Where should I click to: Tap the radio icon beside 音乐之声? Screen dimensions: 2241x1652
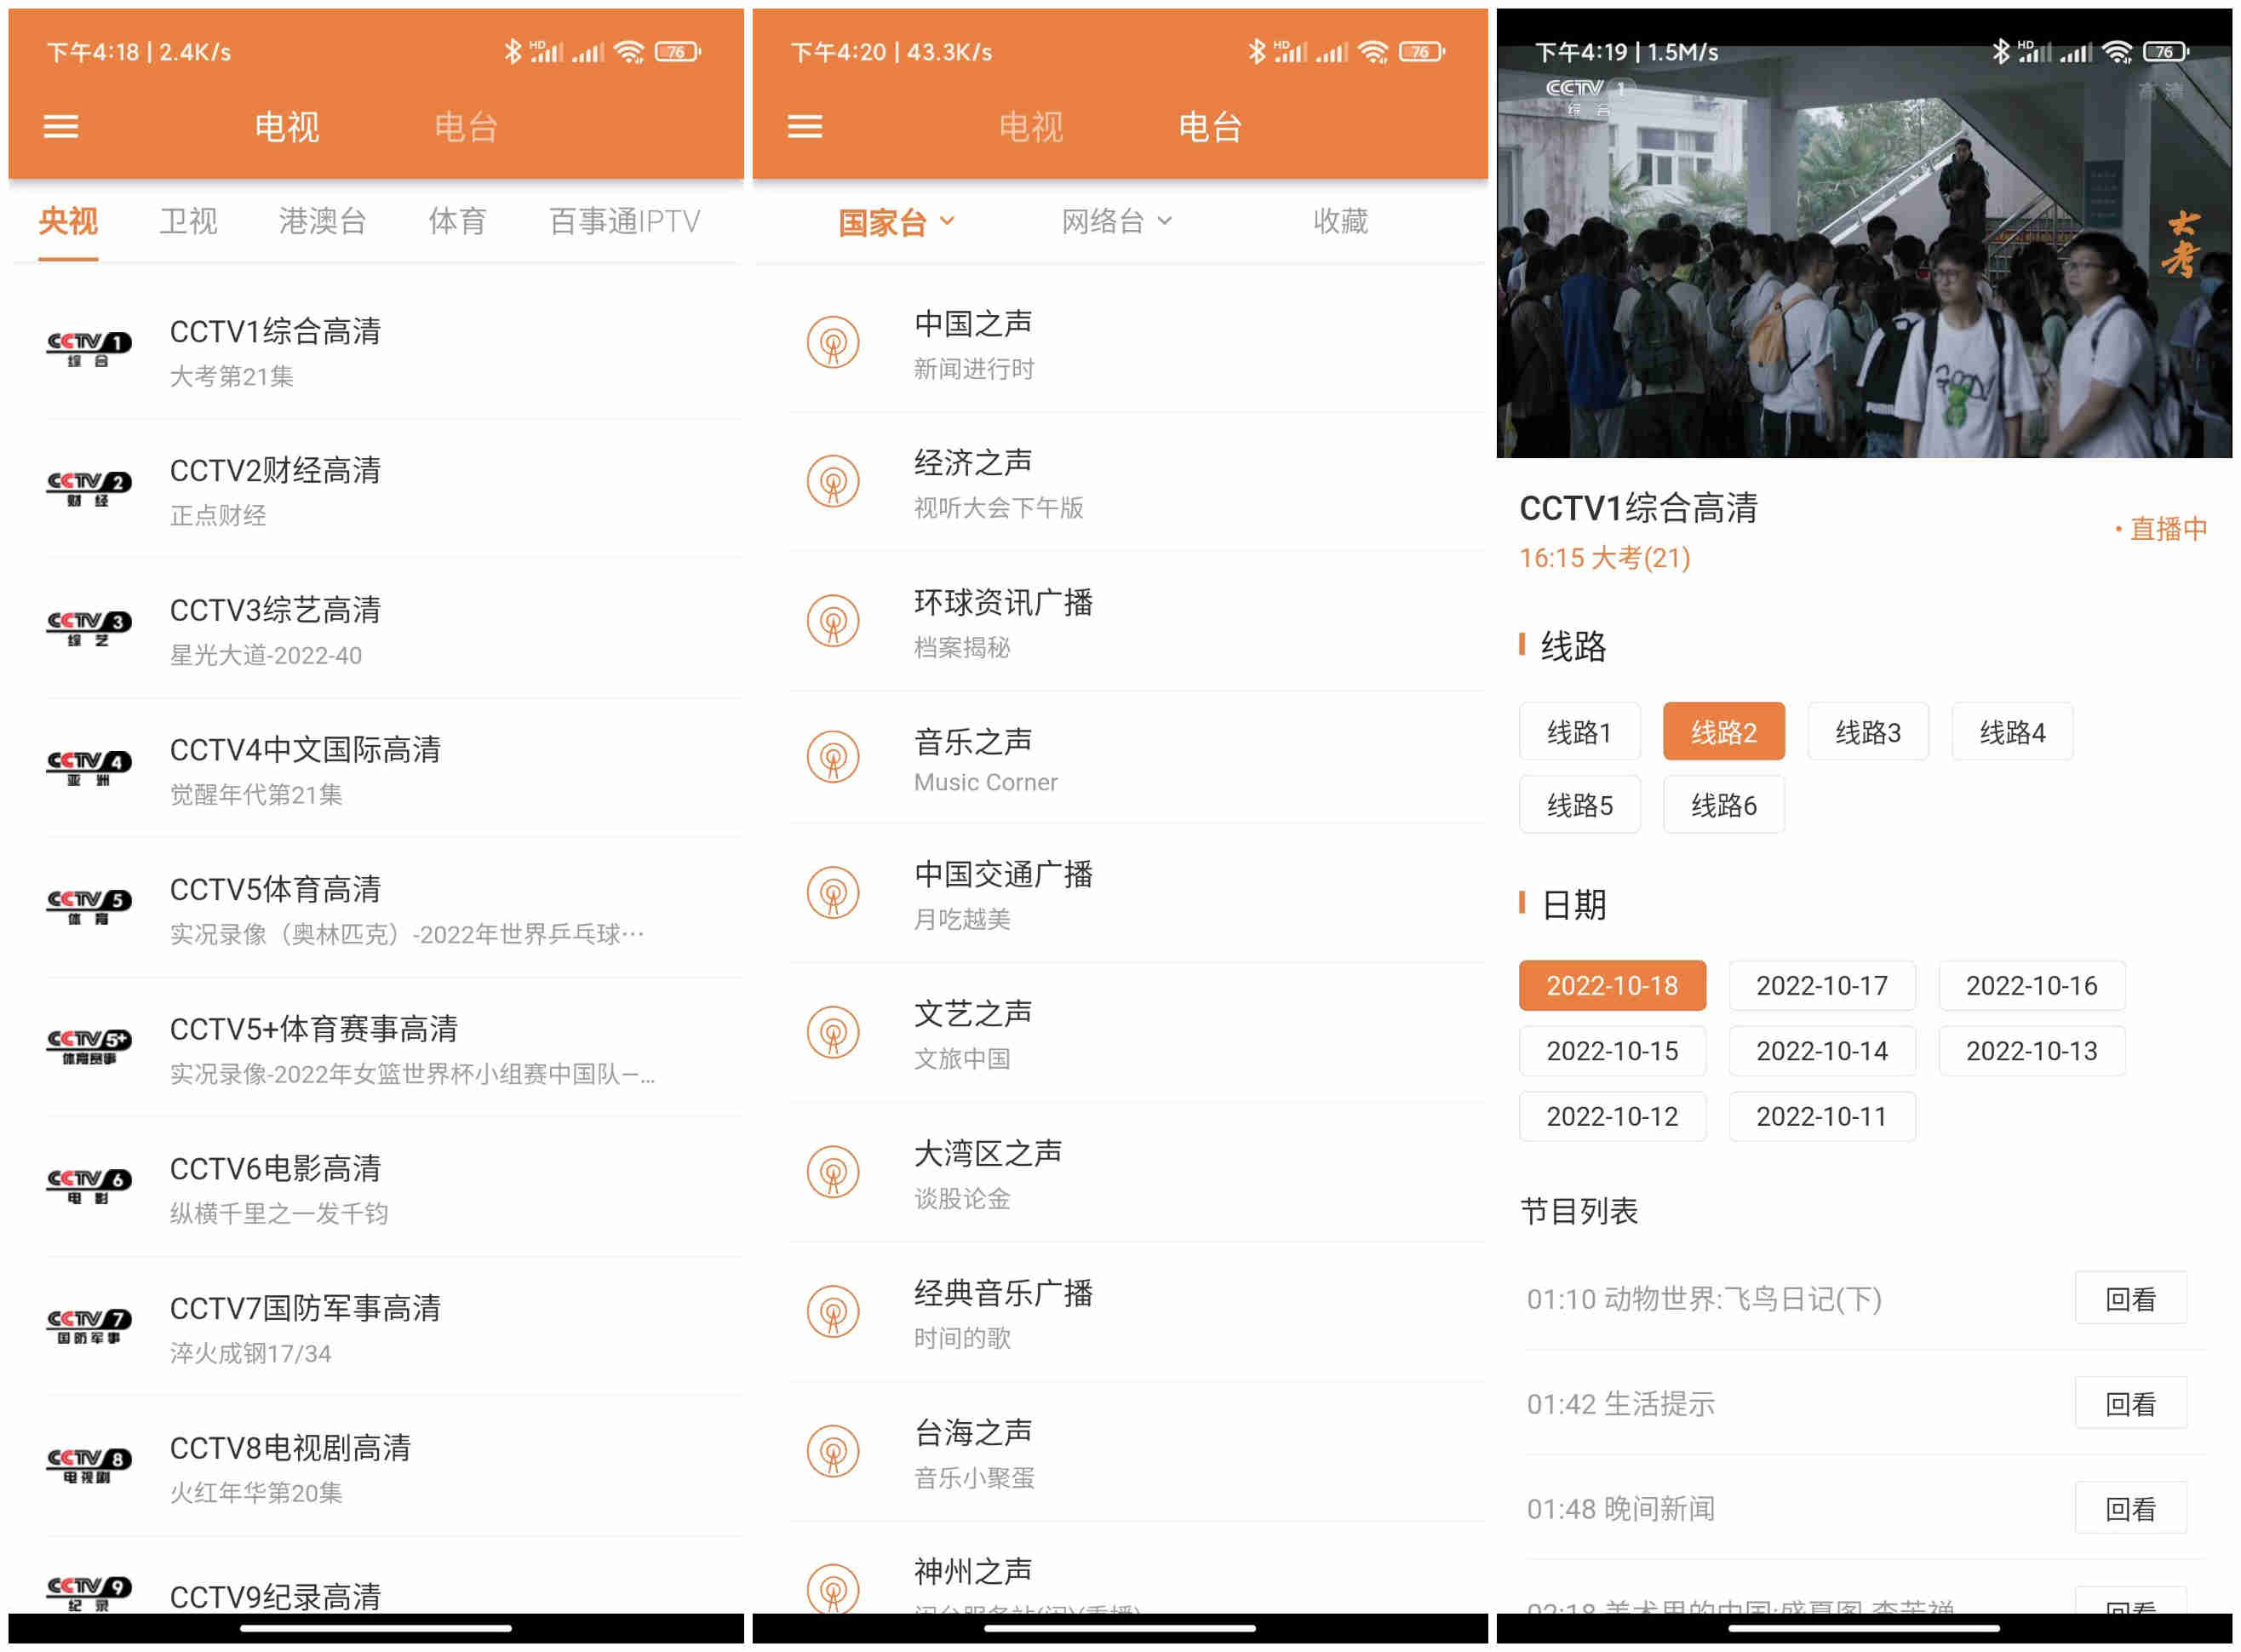(833, 758)
